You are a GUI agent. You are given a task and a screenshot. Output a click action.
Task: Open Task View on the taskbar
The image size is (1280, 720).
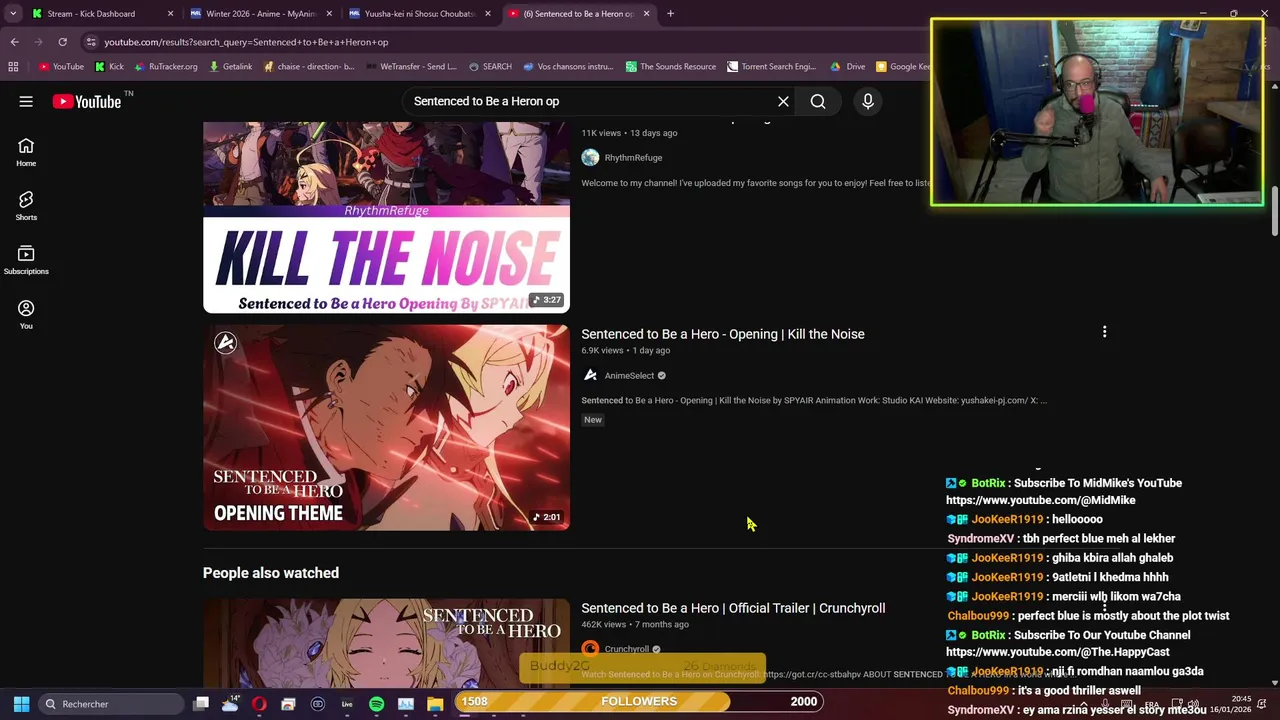(201, 704)
